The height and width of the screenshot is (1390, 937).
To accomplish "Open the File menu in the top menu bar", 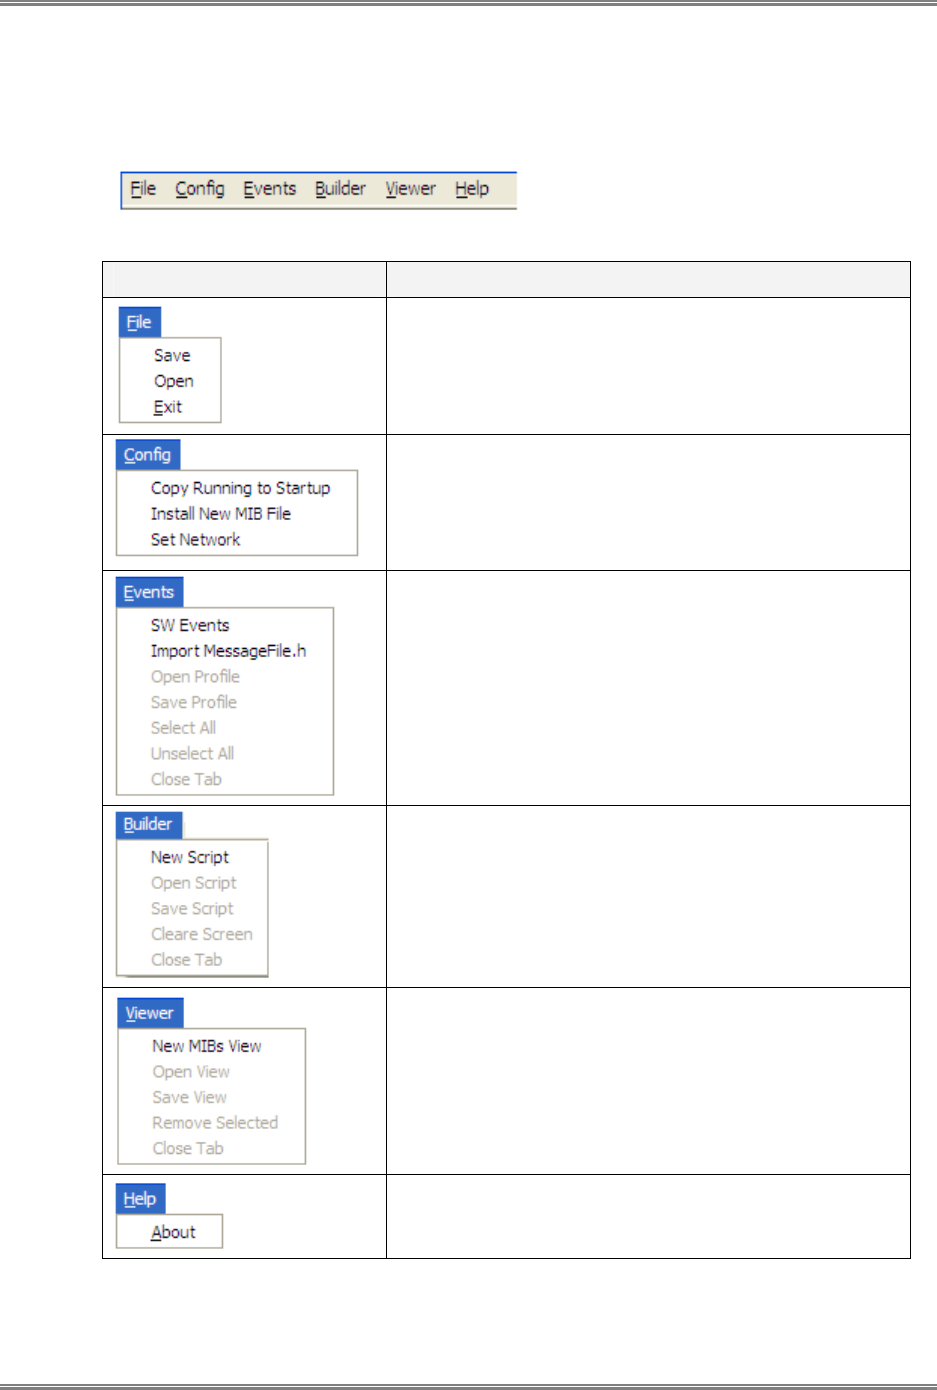I will coord(143,189).
